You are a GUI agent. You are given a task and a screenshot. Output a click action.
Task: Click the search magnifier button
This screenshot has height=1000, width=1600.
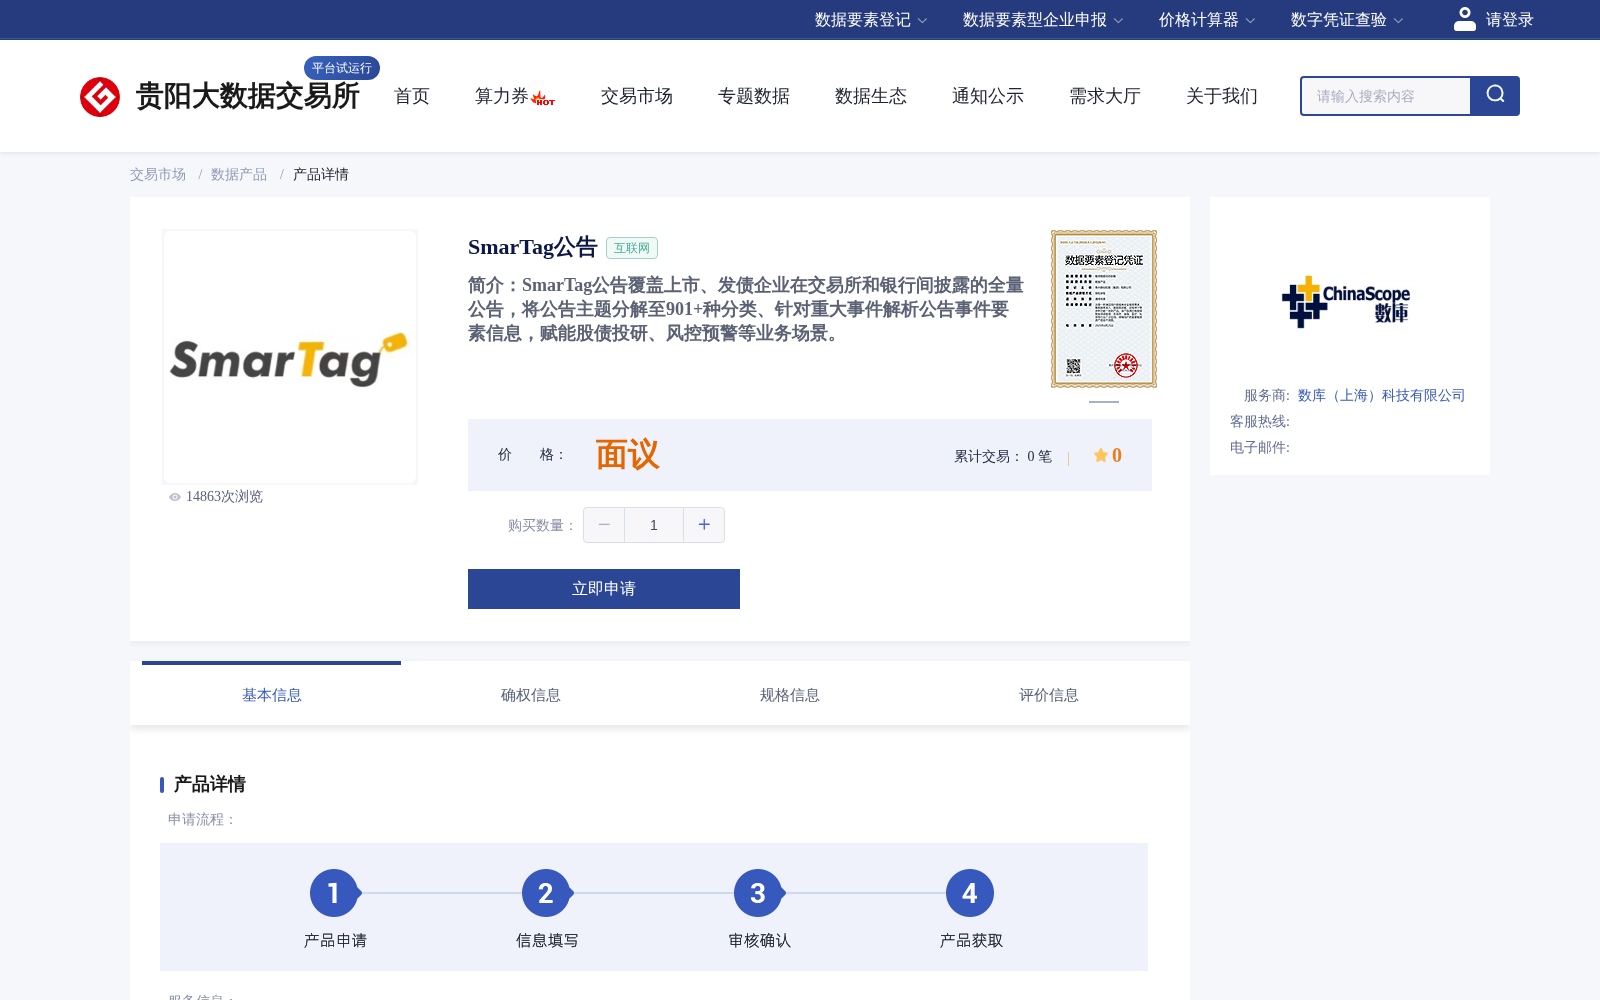(1495, 96)
